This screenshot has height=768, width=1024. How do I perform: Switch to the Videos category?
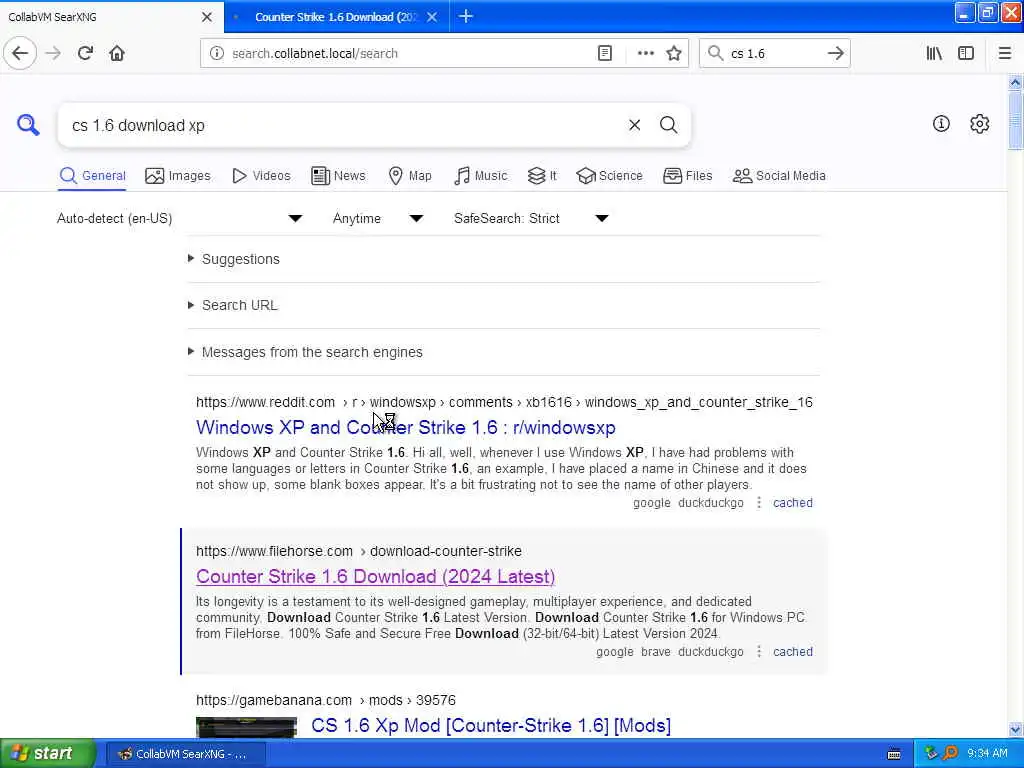(261, 176)
